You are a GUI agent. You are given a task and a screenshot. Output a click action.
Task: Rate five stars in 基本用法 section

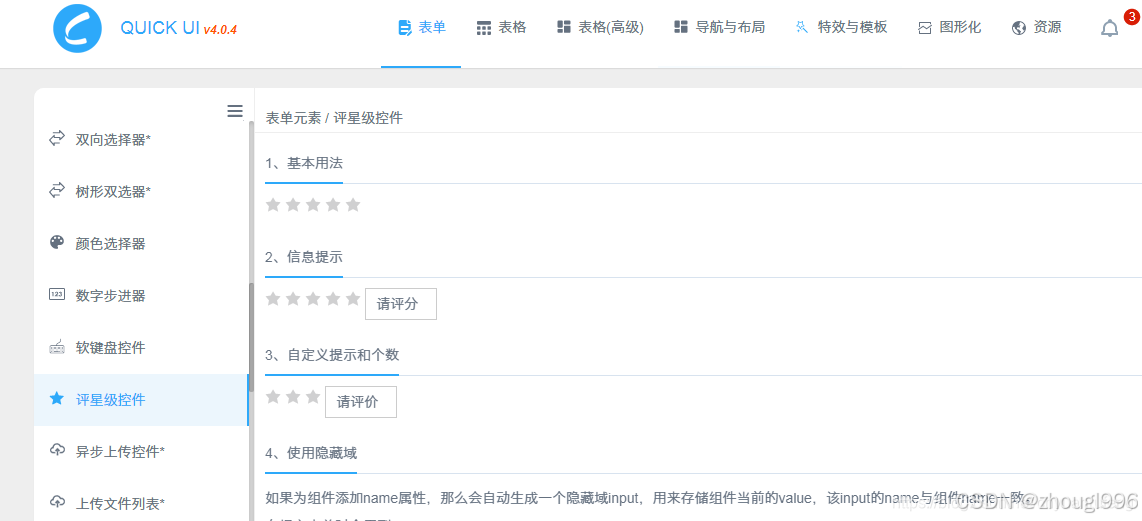(x=353, y=205)
